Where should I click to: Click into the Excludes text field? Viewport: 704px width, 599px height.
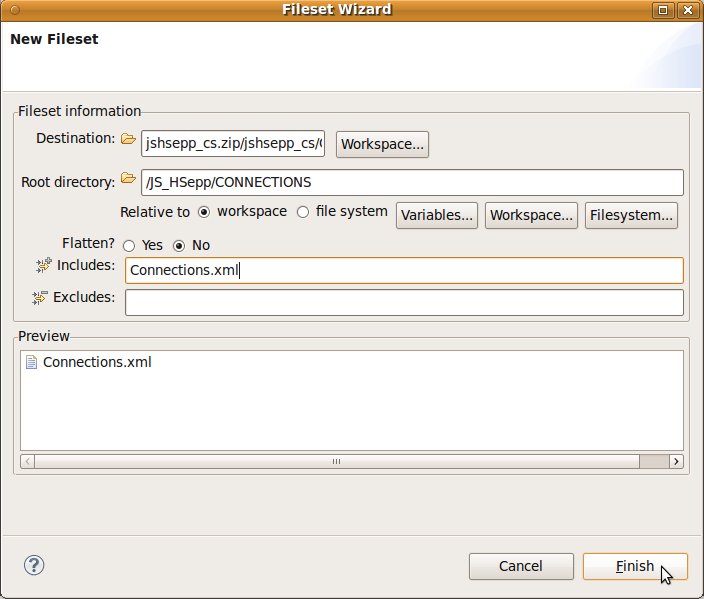(403, 302)
